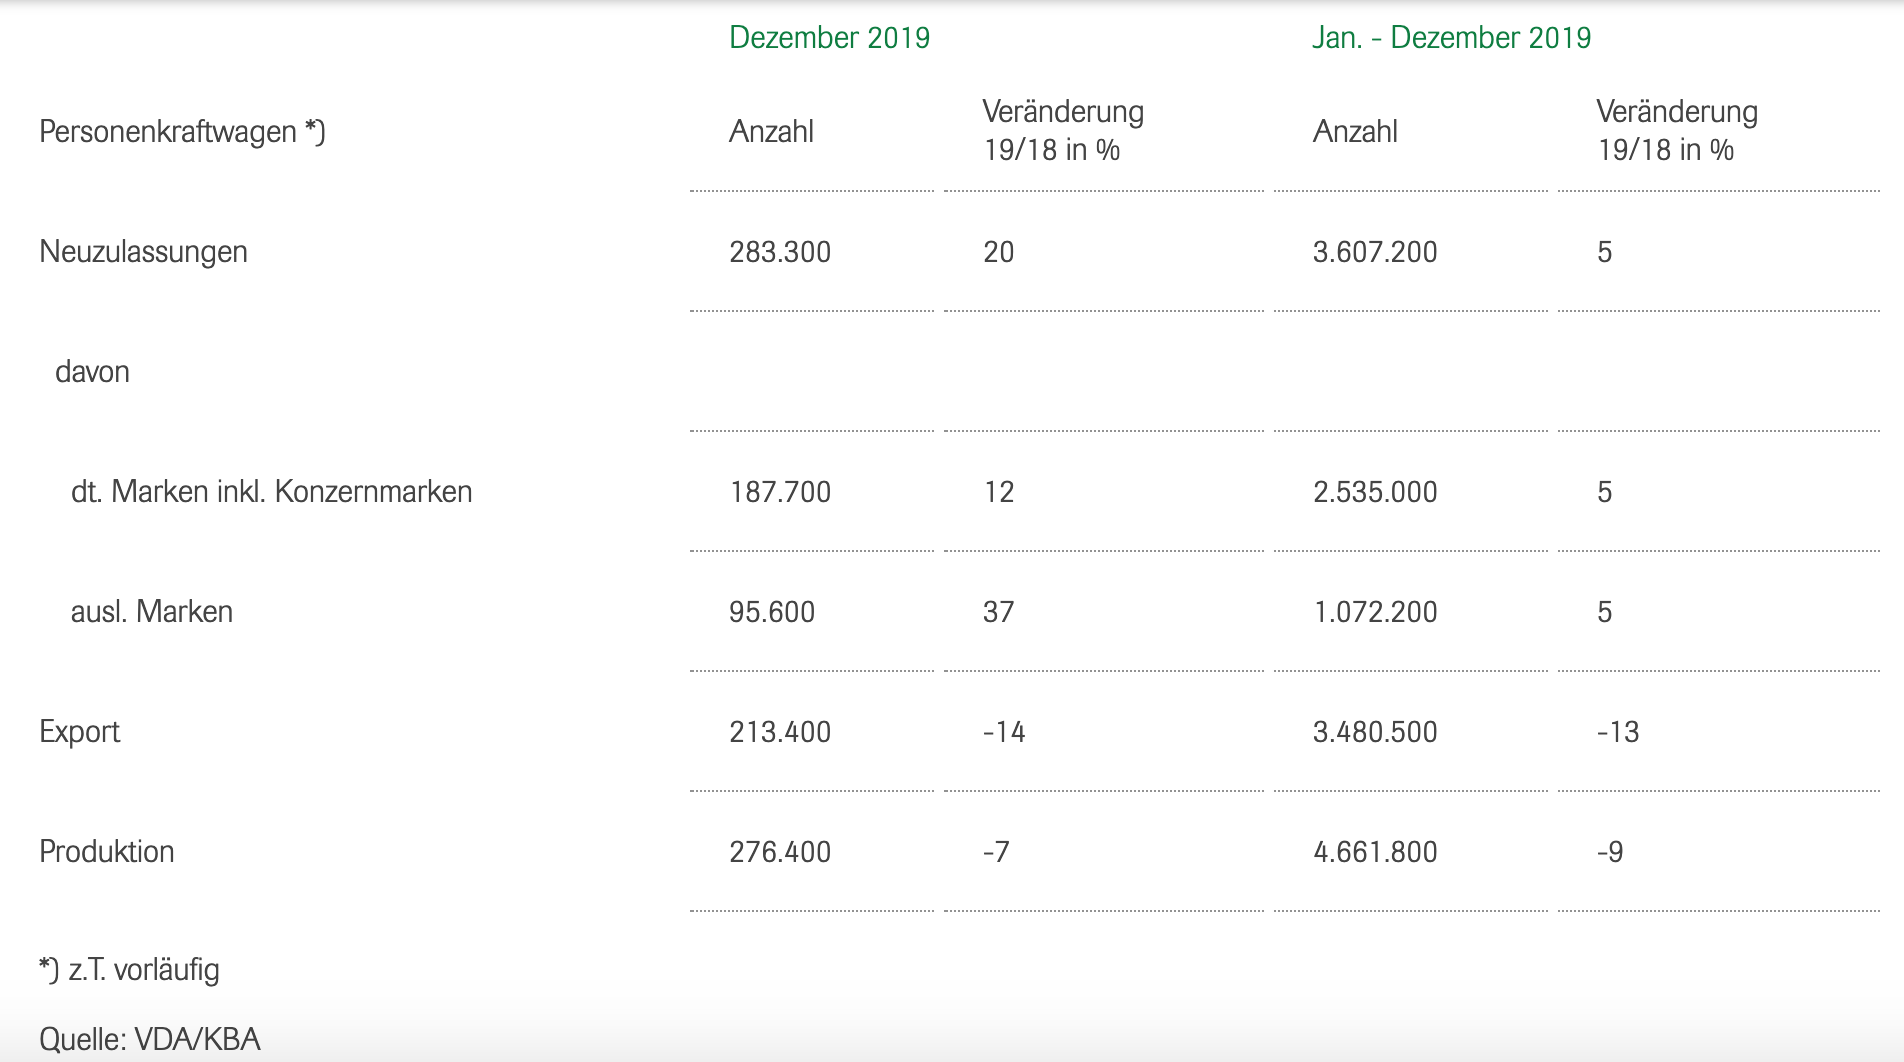The height and width of the screenshot is (1062, 1904).
Task: Click the Export row label
Action: click(79, 732)
